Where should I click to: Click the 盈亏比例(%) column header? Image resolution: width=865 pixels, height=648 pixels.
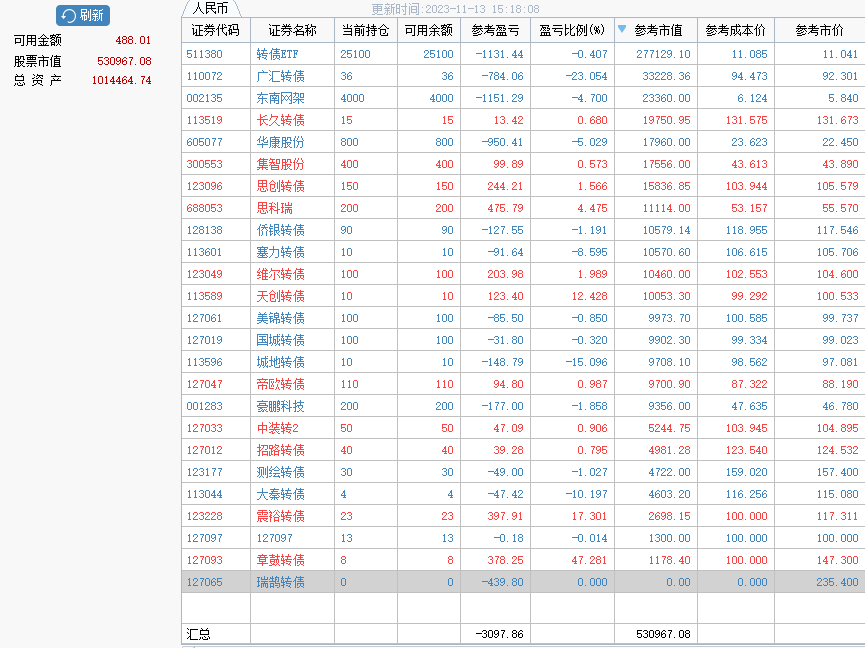click(572, 30)
